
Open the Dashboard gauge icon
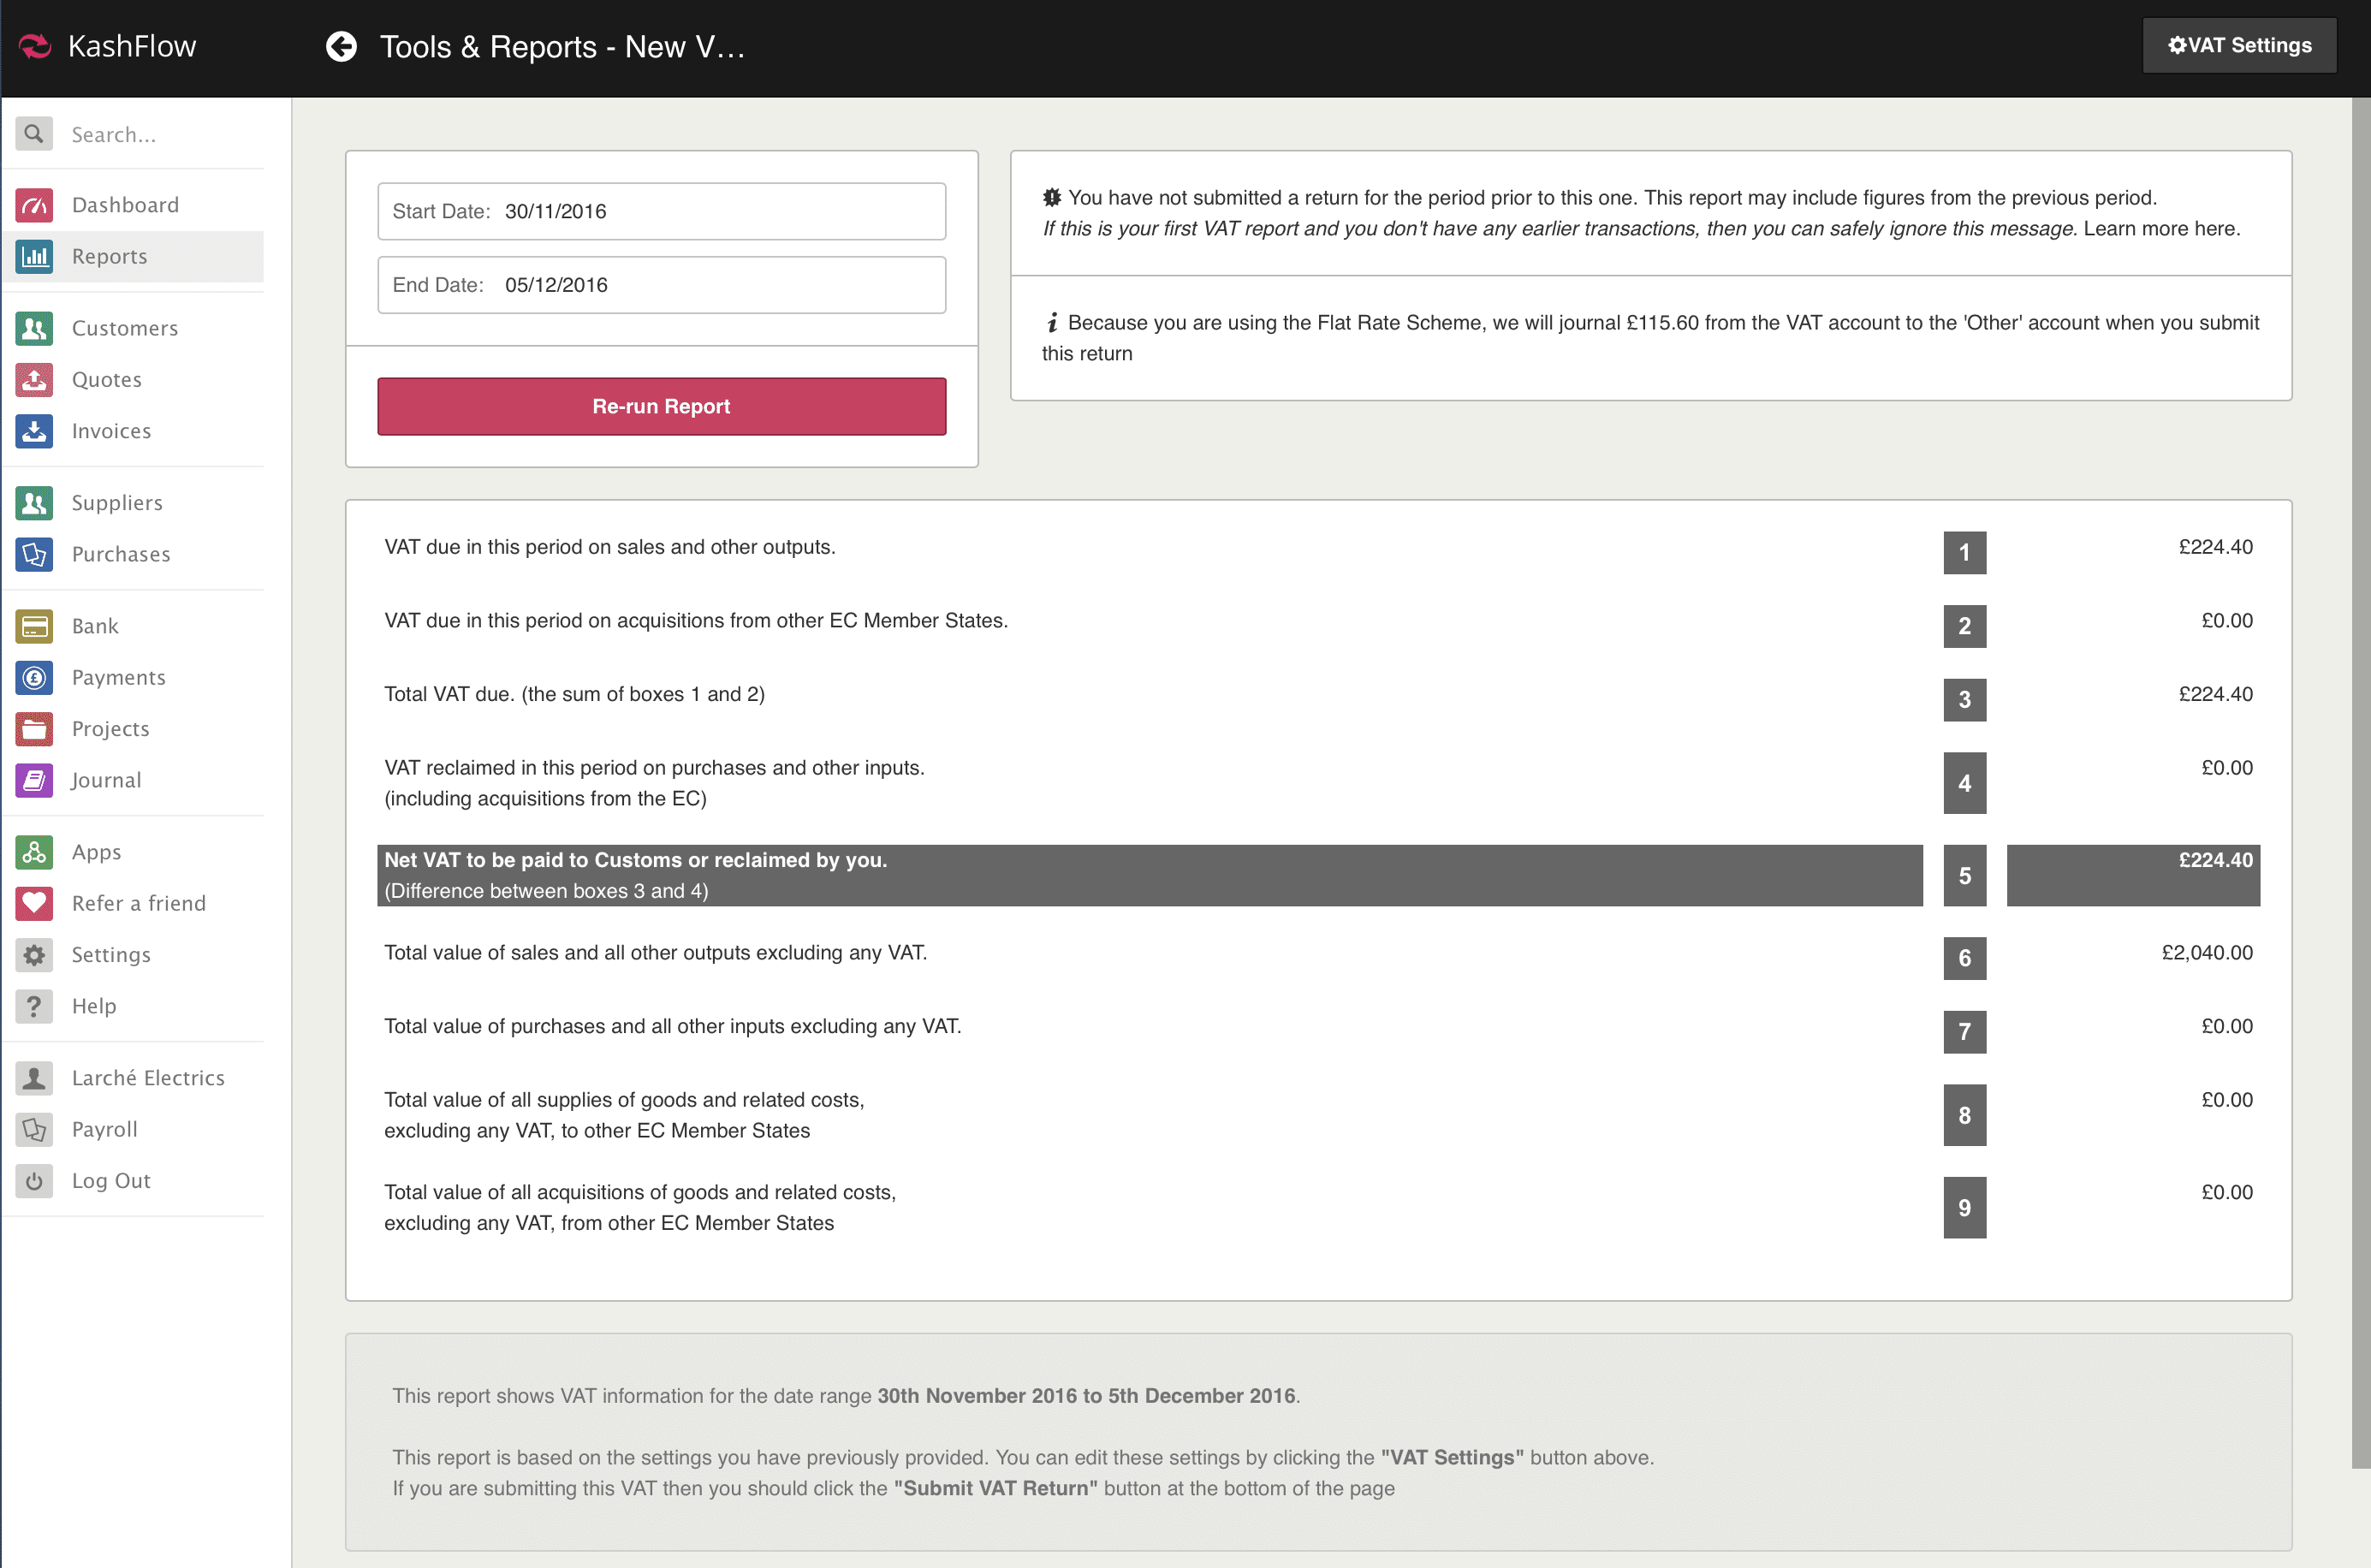pyautogui.click(x=34, y=205)
